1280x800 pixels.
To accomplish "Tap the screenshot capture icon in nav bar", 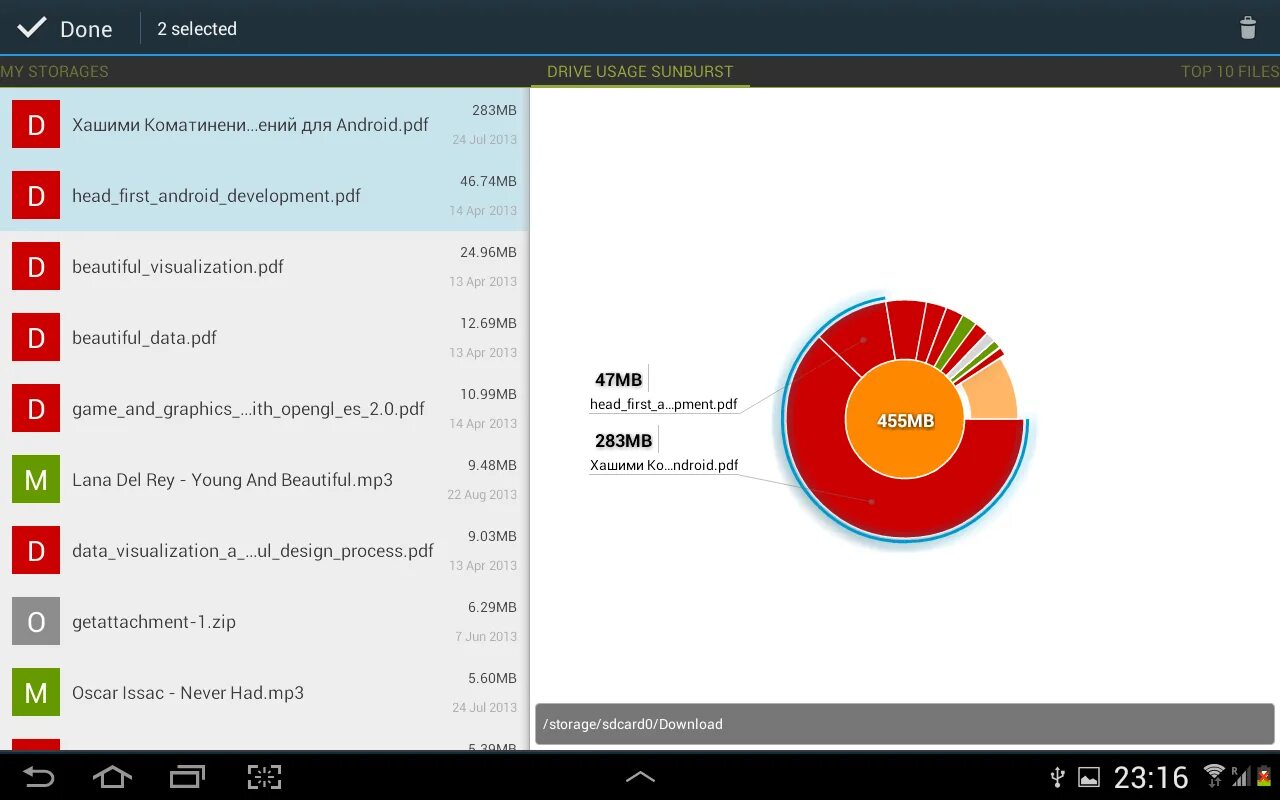I will 264,777.
